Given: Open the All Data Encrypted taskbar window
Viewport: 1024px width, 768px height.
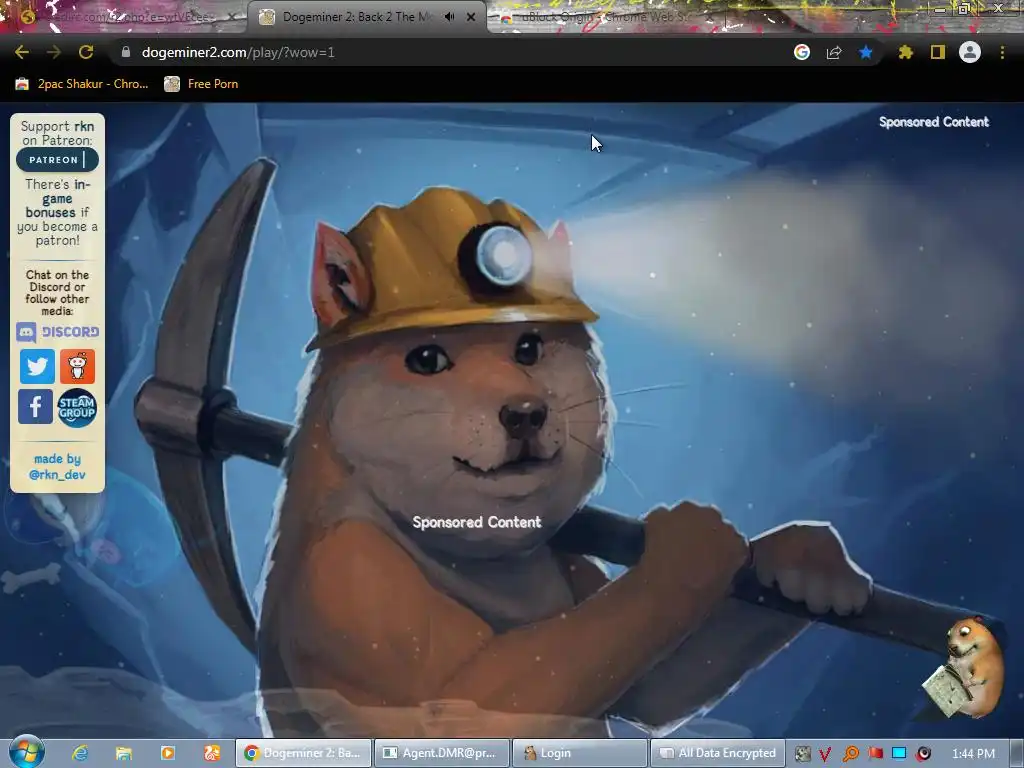Looking at the screenshot, I should pos(718,753).
